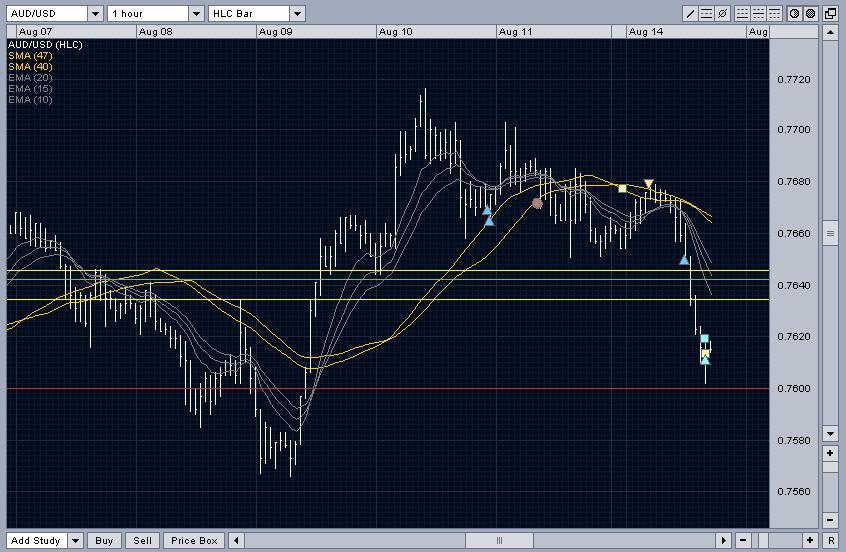Screen dimensions: 846x552
Task: Toggle the fully dotted circle display button
Action: (x=811, y=13)
